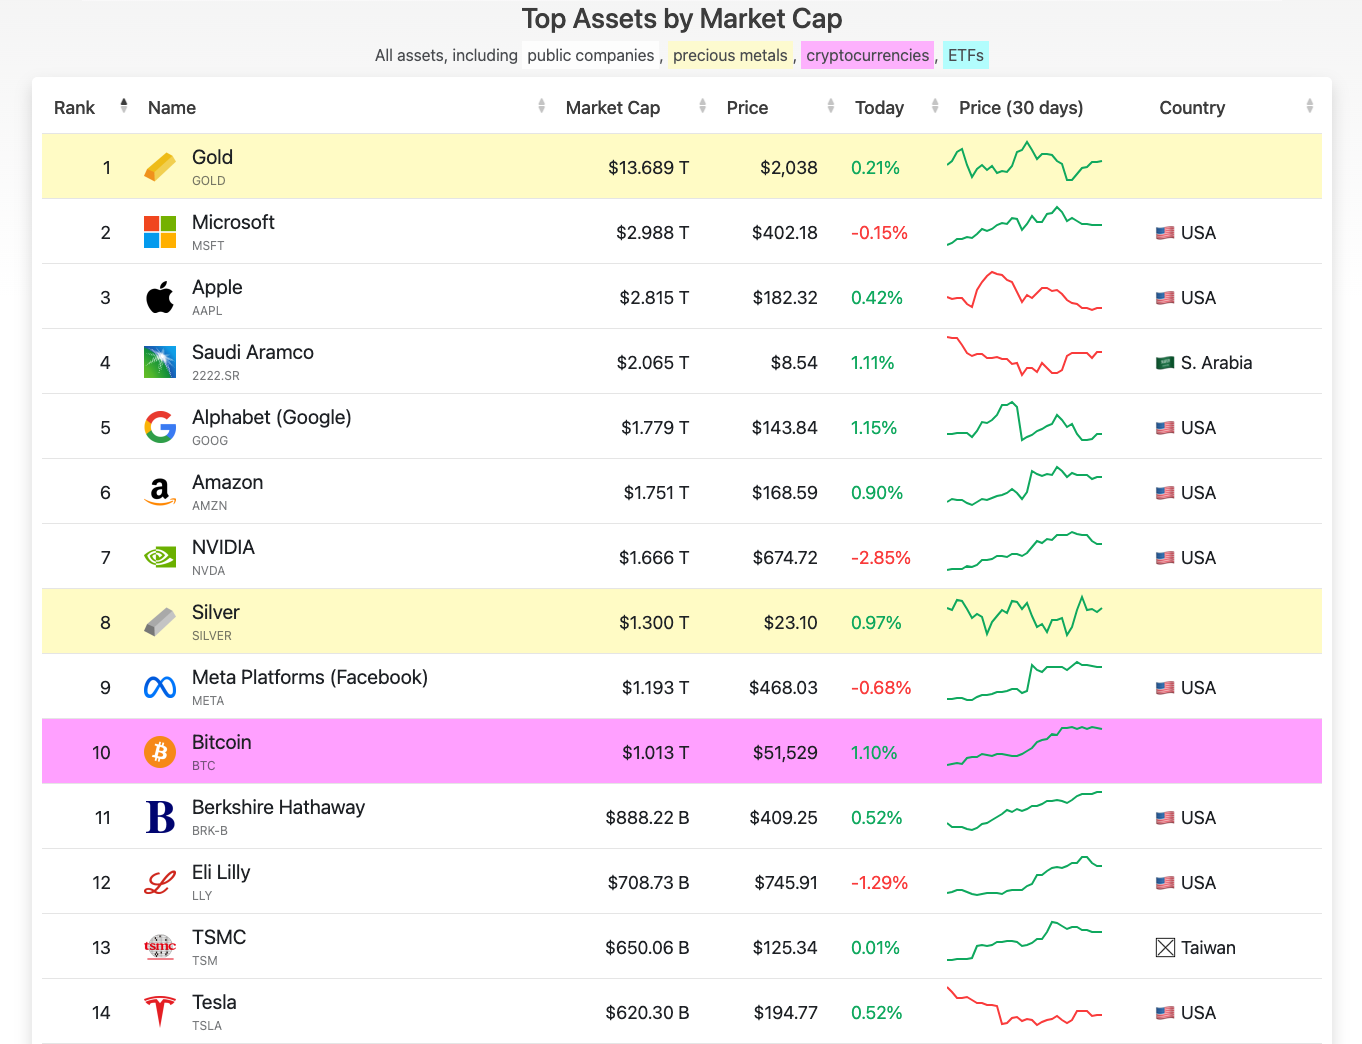Click the Saudi Aramco logo
The image size is (1362, 1044).
[160, 362]
